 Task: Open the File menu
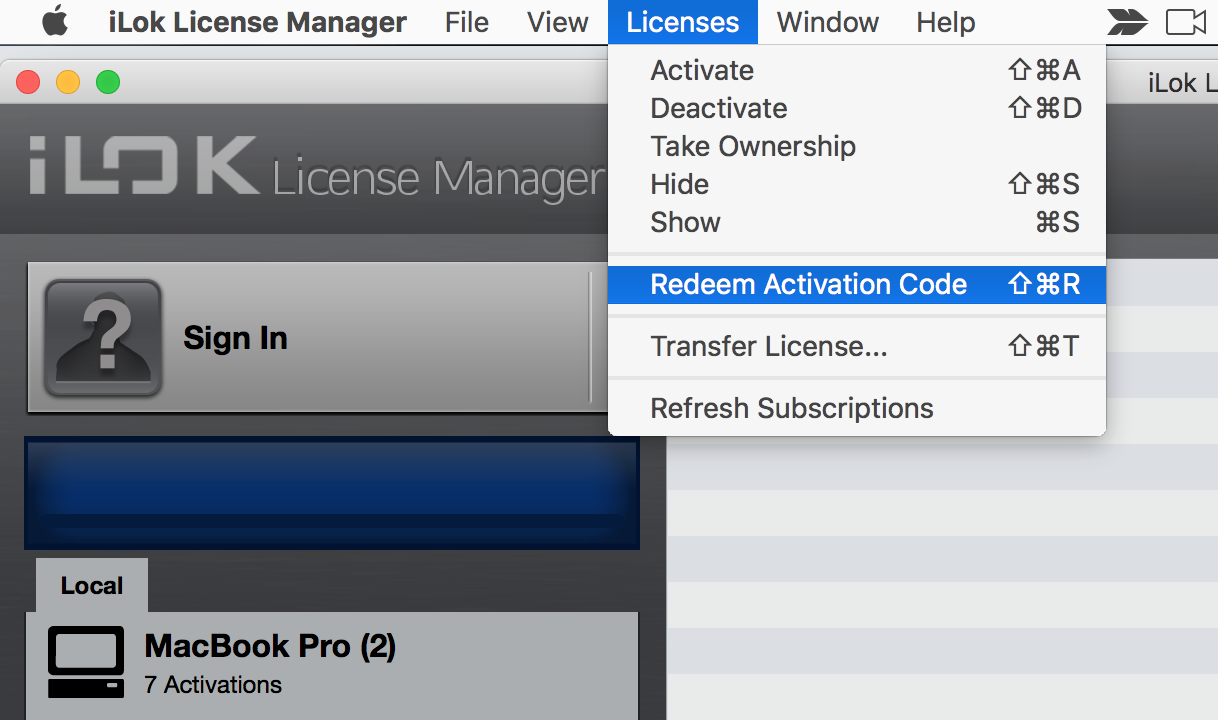click(467, 22)
